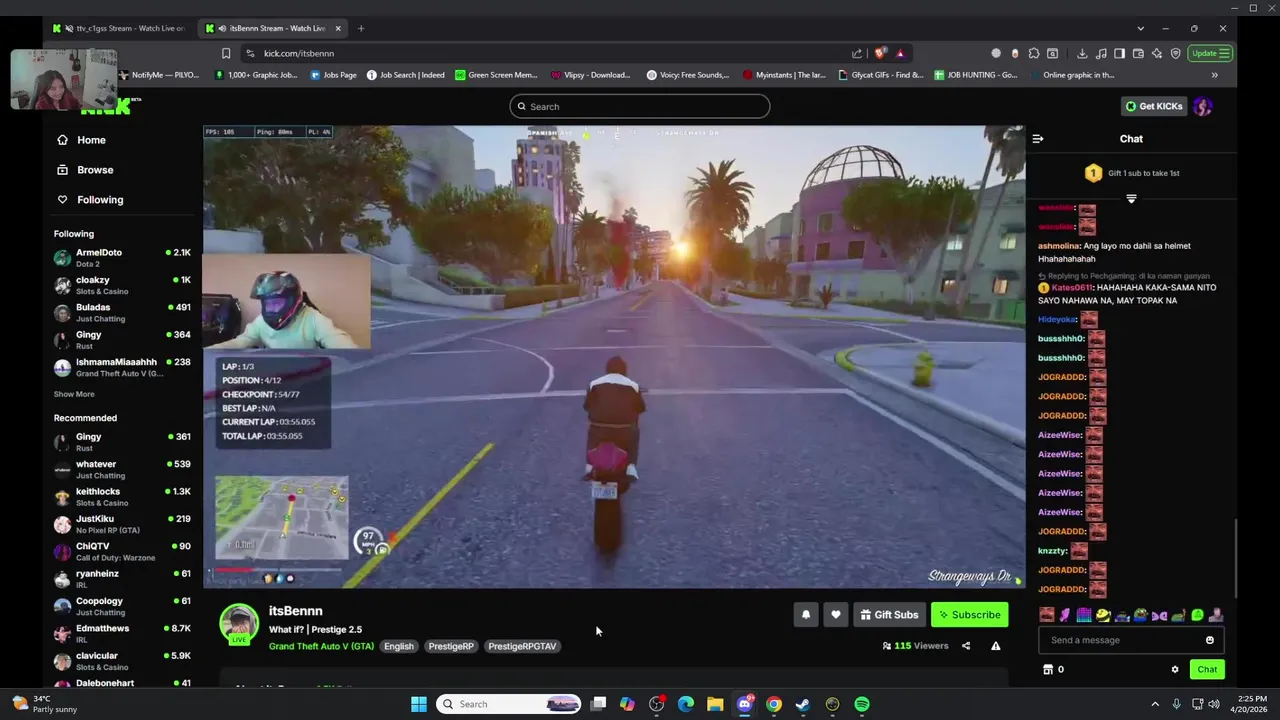Expand more bookmarks chevron
This screenshot has width=1280, height=720.
[x=1215, y=75]
